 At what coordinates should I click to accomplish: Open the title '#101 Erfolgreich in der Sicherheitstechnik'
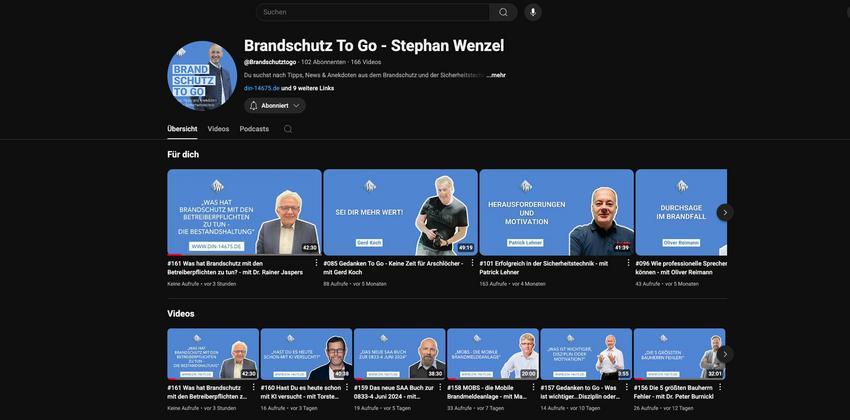tap(544, 268)
